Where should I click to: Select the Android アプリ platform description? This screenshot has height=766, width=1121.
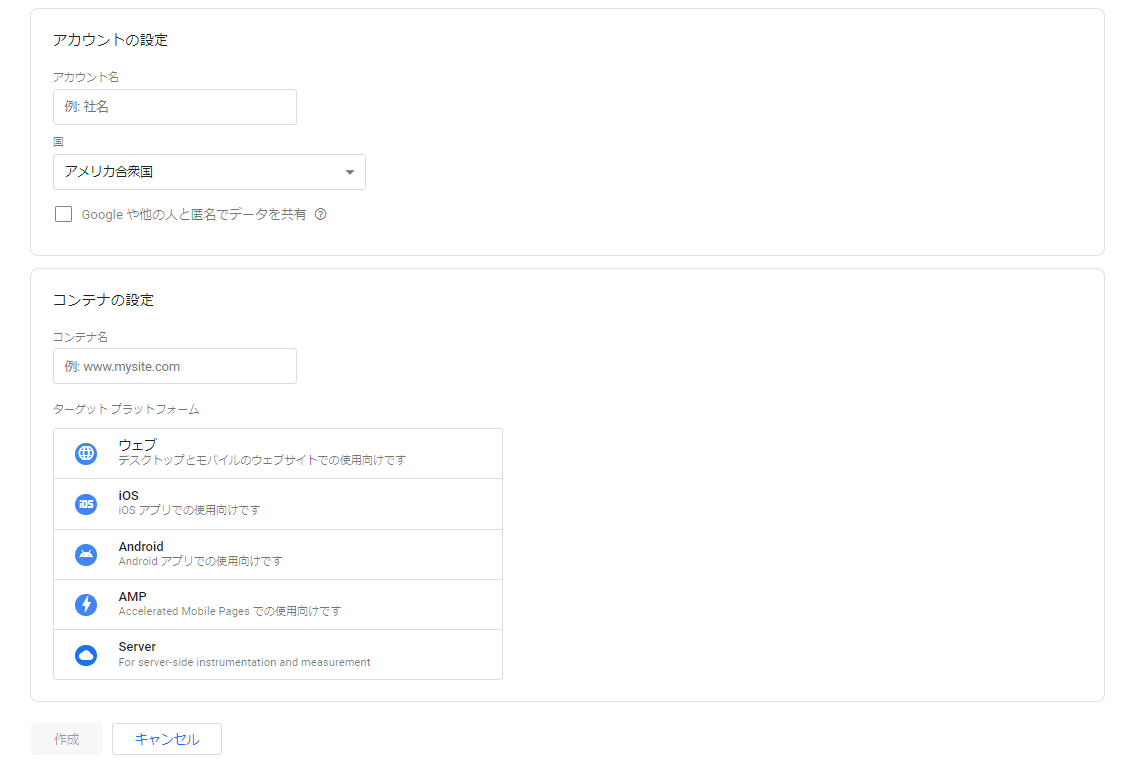pyautogui.click(x=200, y=562)
